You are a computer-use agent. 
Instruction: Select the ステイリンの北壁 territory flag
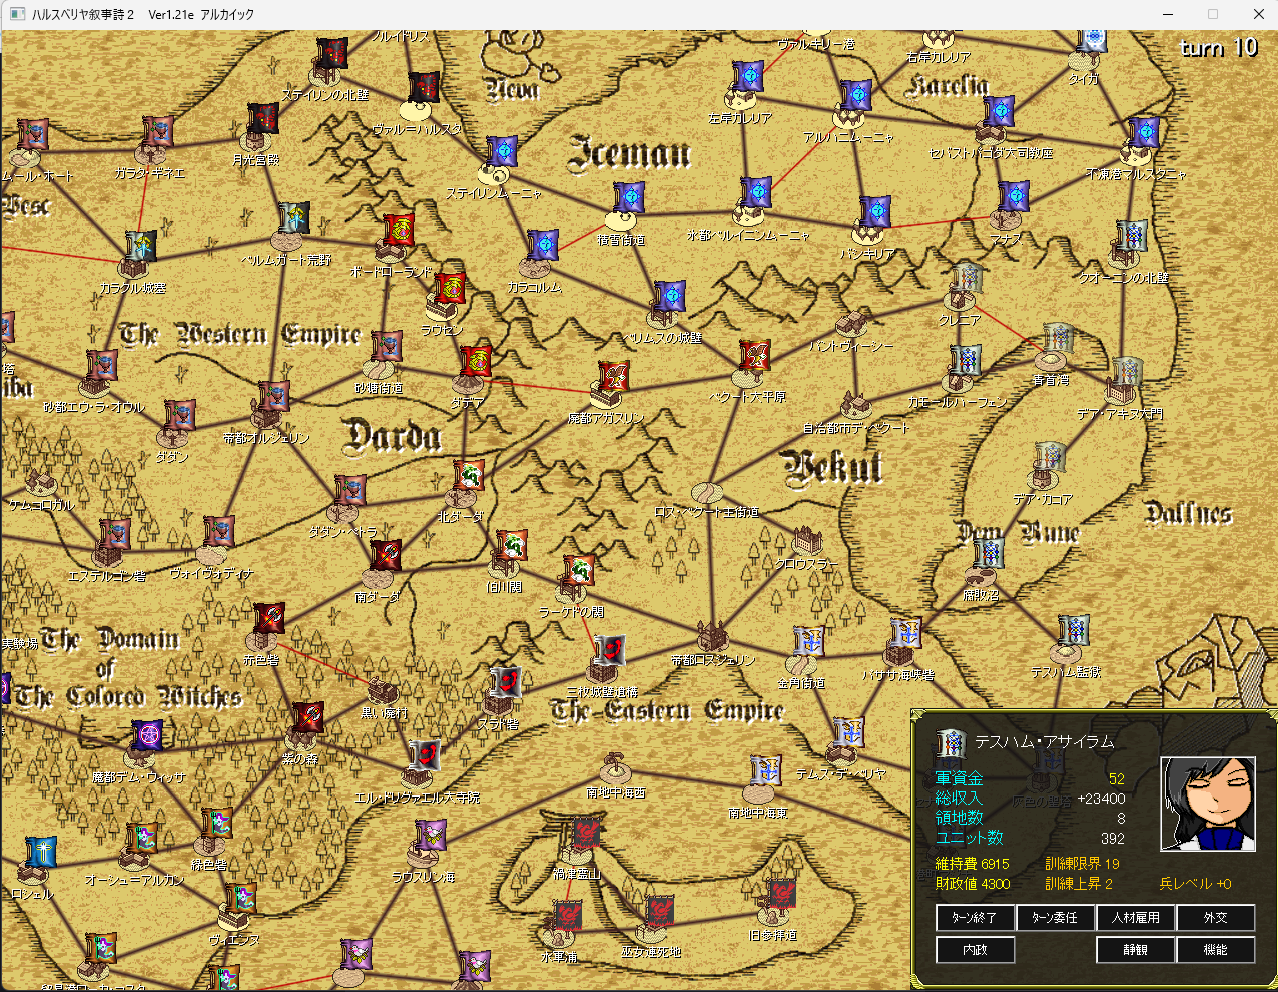pos(331,54)
